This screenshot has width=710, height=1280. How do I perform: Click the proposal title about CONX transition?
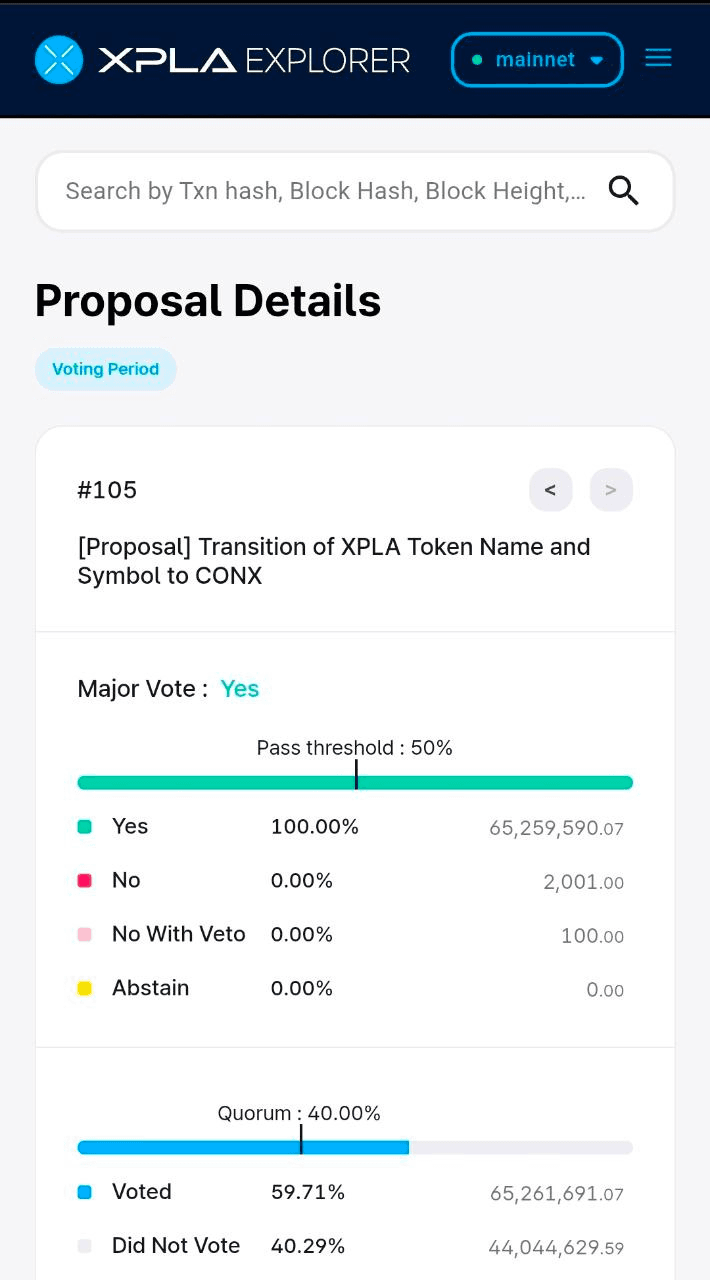click(333, 561)
